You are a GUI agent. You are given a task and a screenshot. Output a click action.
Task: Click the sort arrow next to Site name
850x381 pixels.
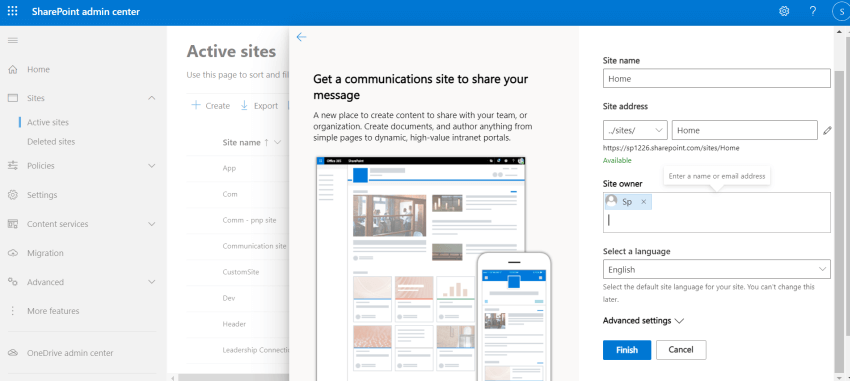266,143
